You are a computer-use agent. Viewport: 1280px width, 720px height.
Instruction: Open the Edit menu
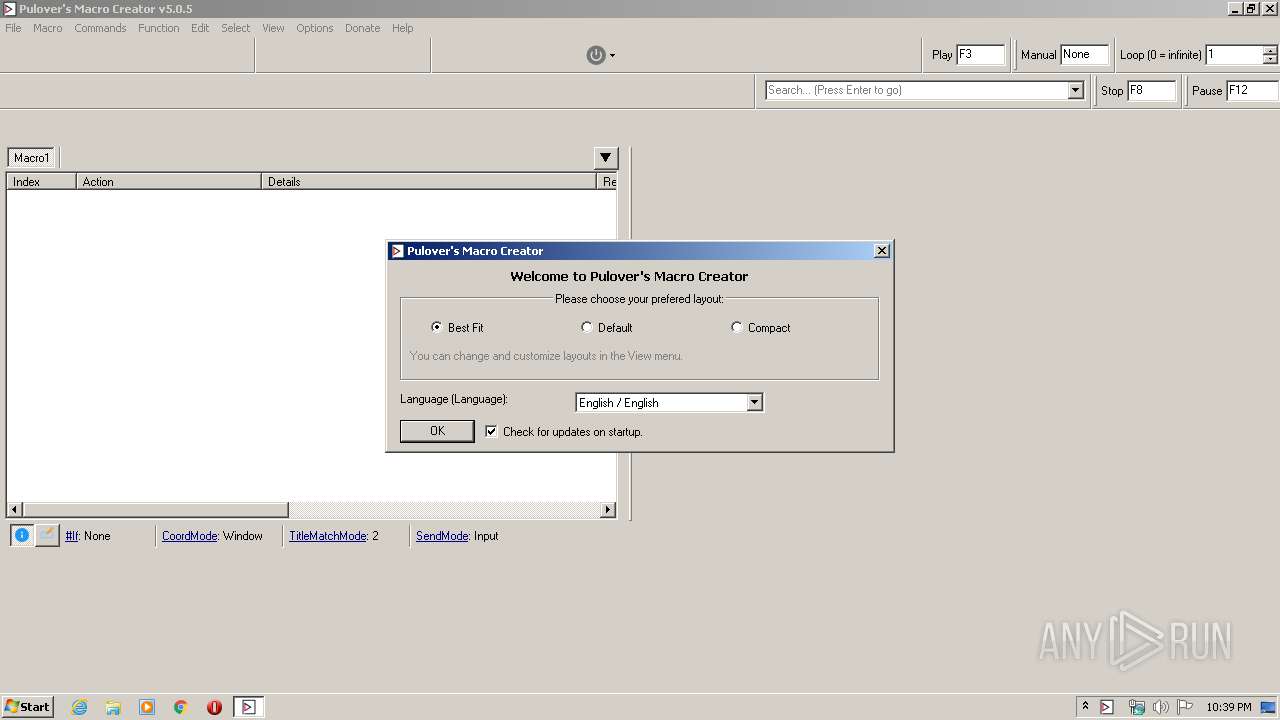click(200, 28)
